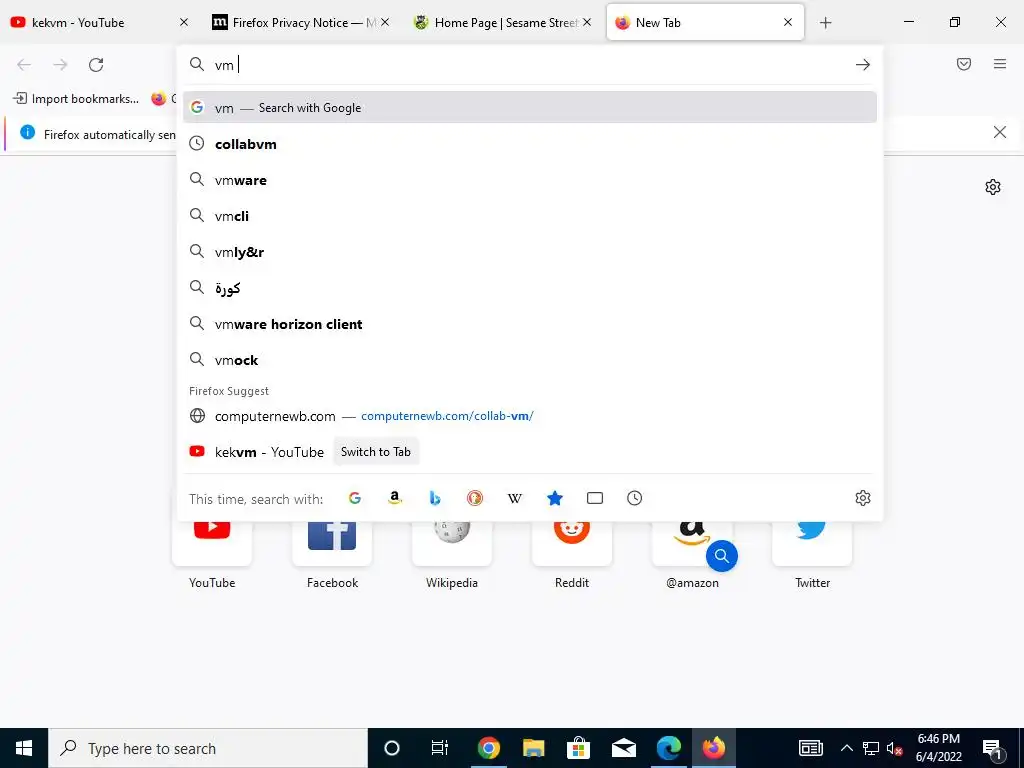
Task: Choose vmware horizon client suggestion
Action: (x=530, y=324)
